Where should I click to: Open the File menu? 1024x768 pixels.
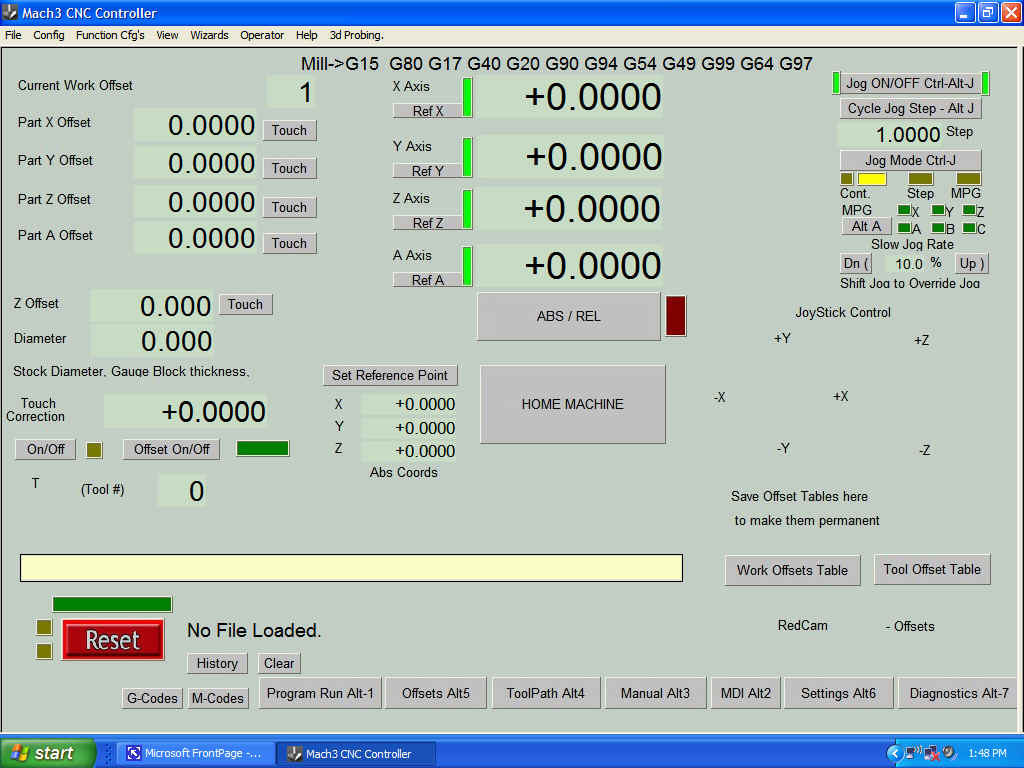[x=13, y=35]
